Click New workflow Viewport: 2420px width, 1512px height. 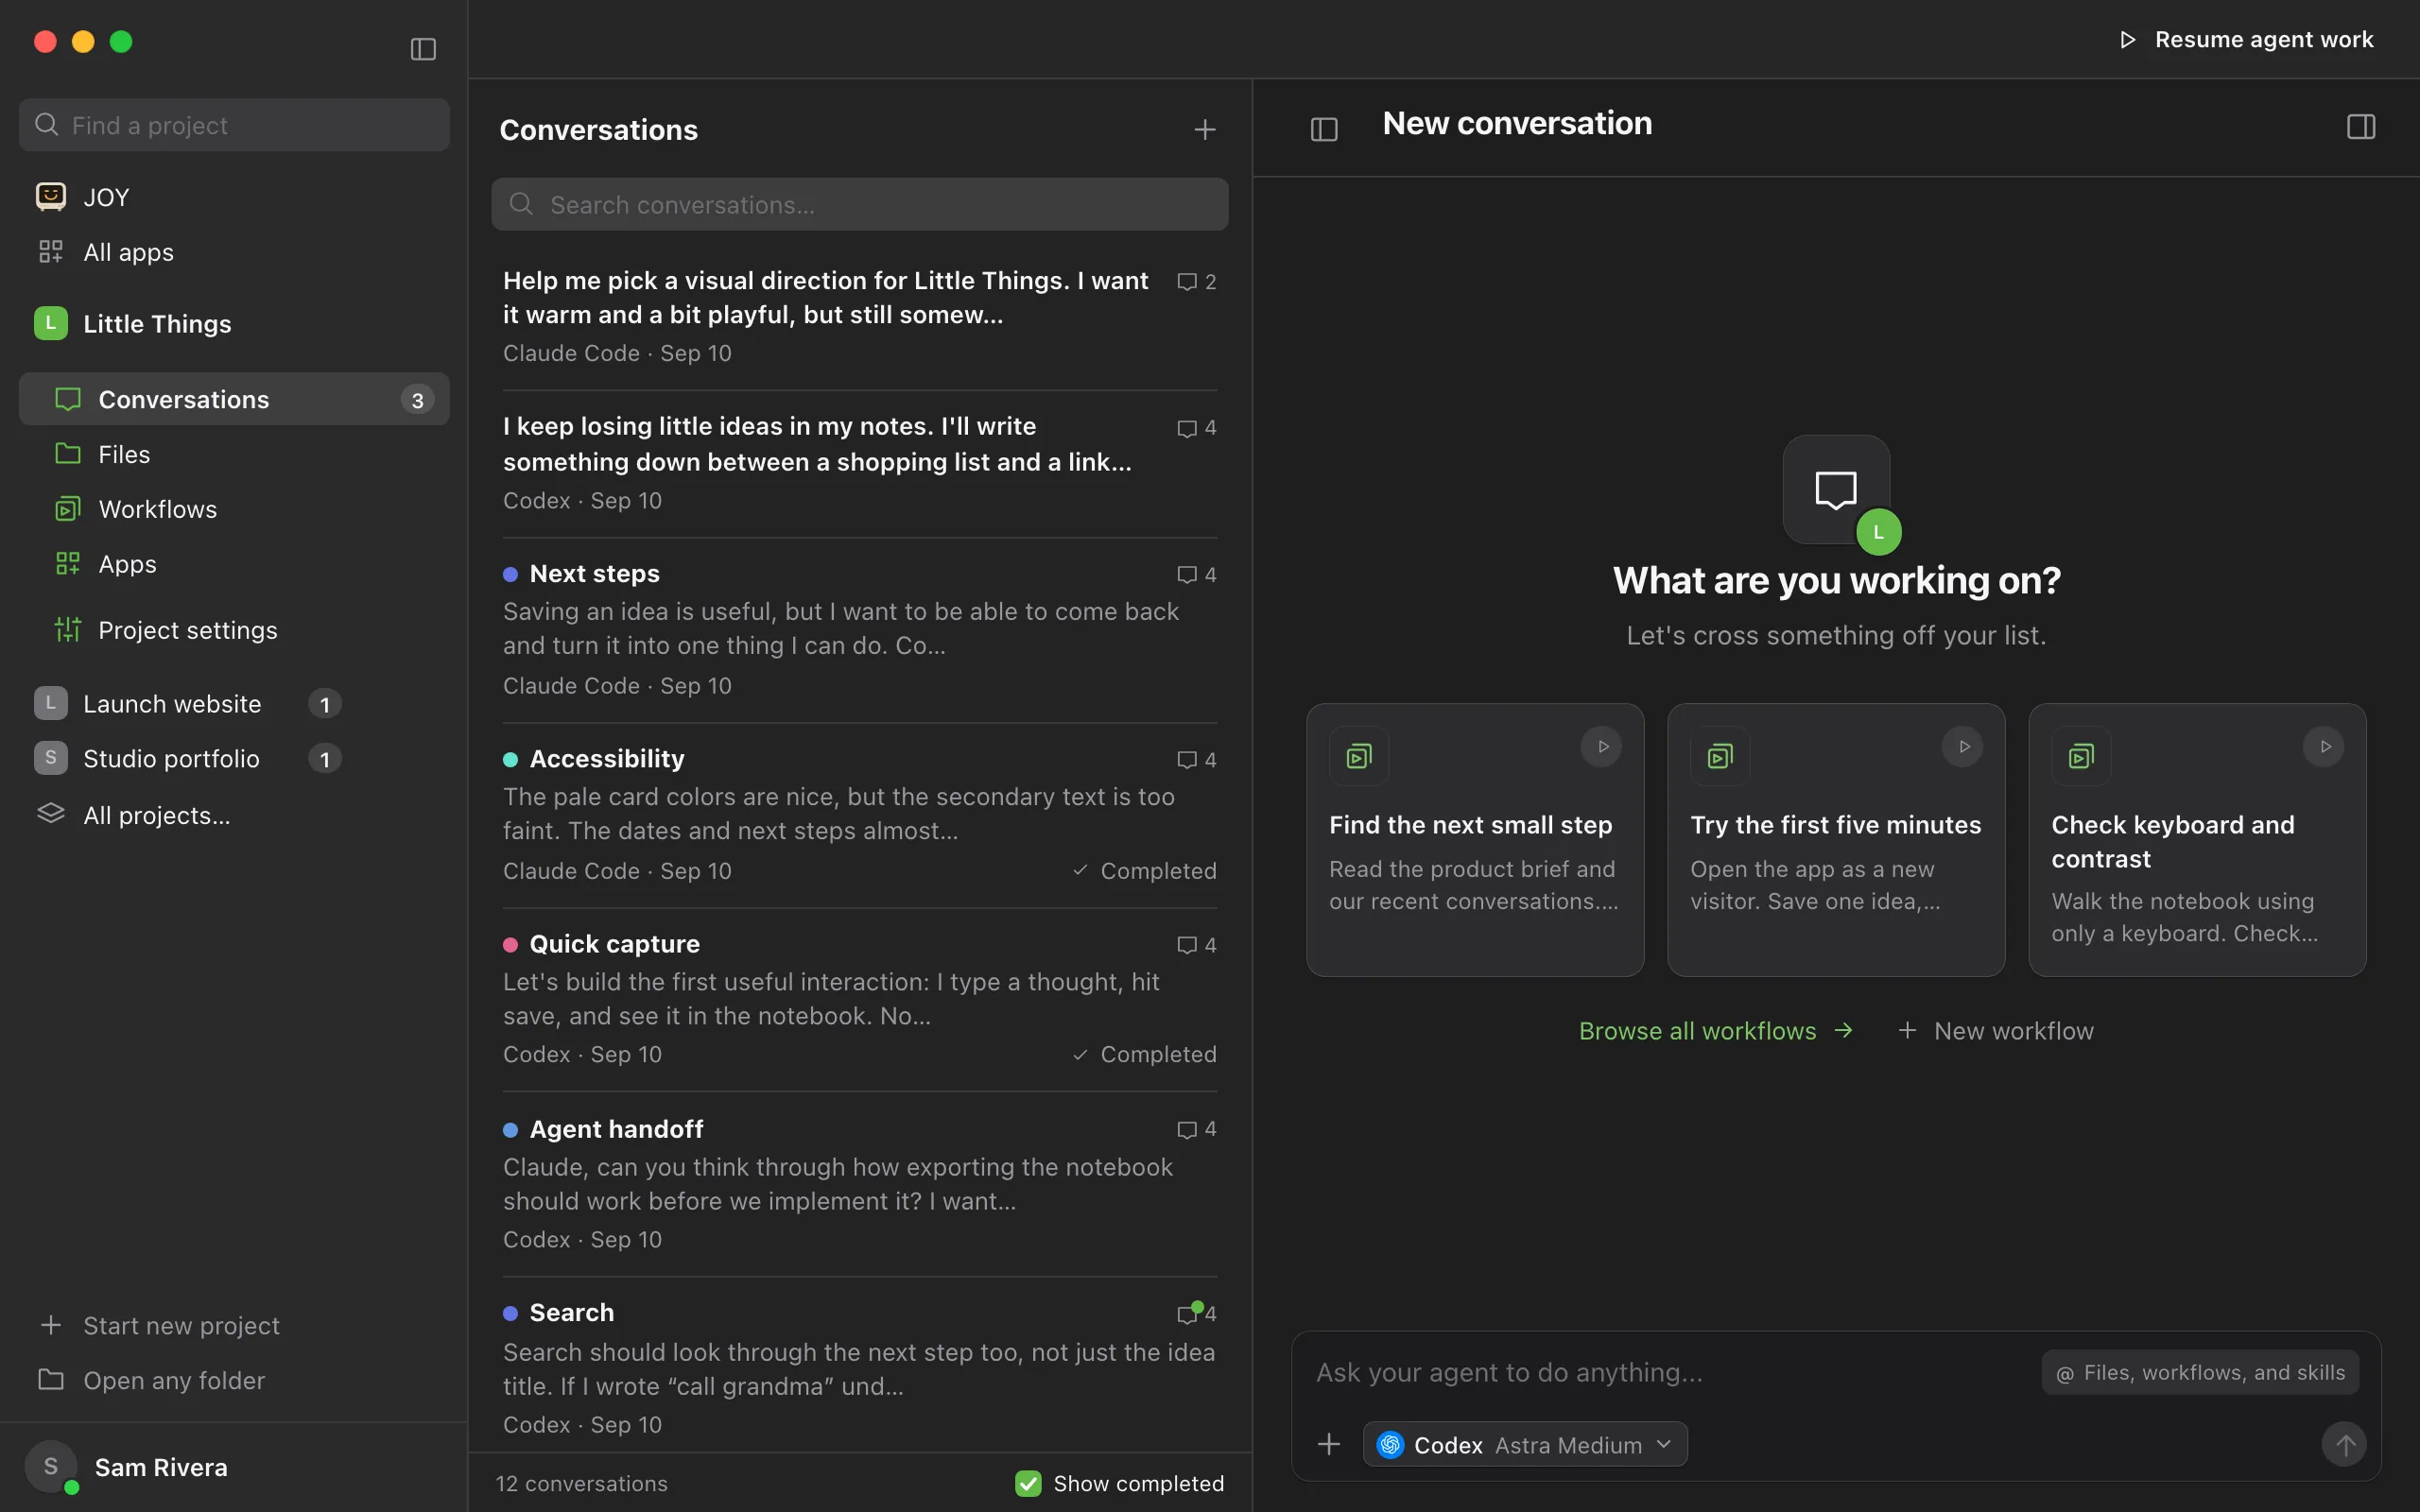coord(1995,1031)
